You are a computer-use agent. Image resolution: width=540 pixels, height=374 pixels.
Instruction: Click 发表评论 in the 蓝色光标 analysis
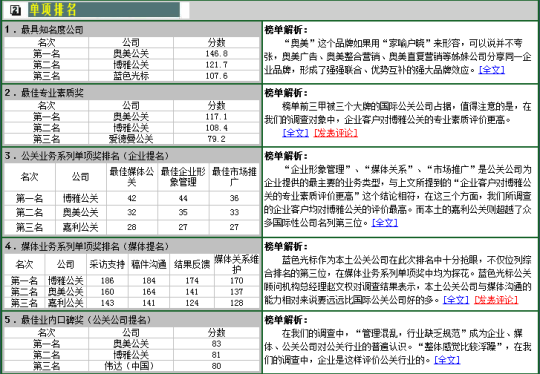[x=496, y=300]
